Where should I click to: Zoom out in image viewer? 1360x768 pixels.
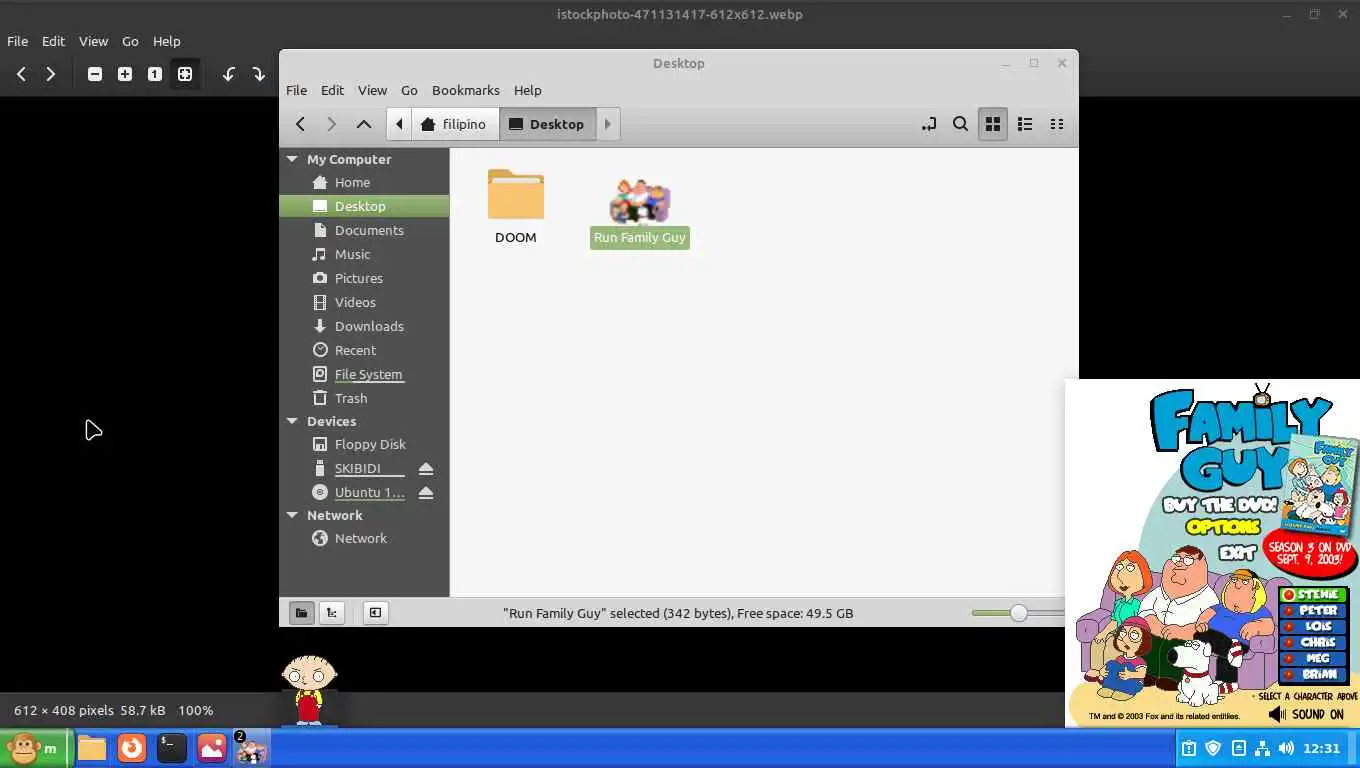[95, 74]
